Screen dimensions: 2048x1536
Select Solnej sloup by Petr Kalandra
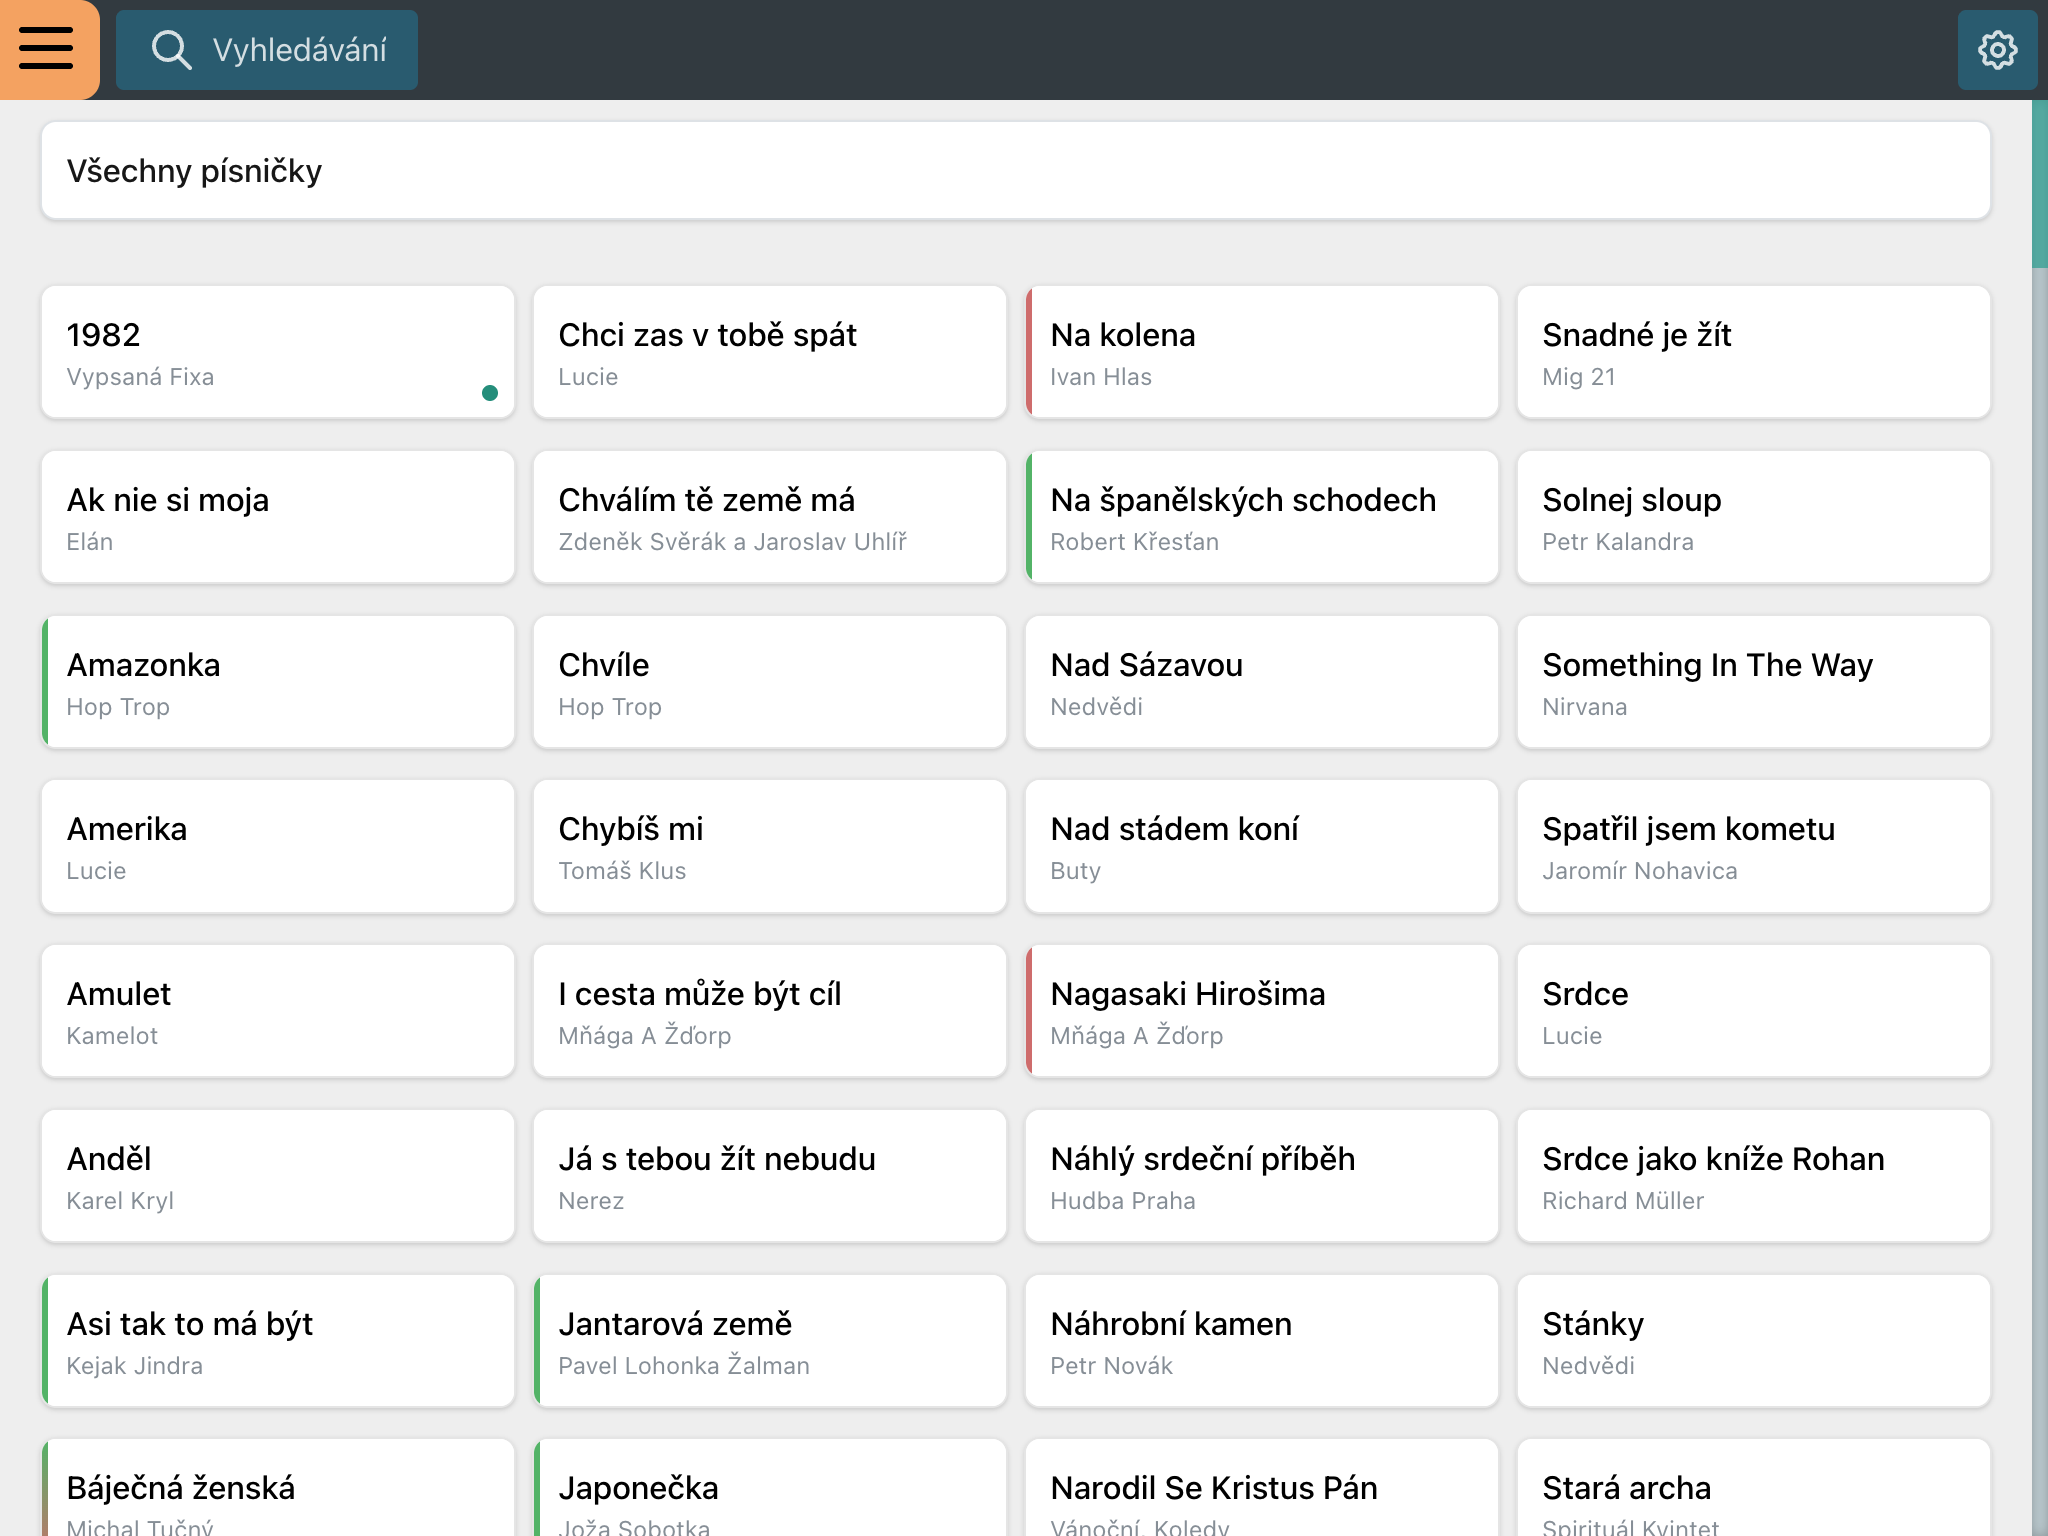click(1754, 517)
